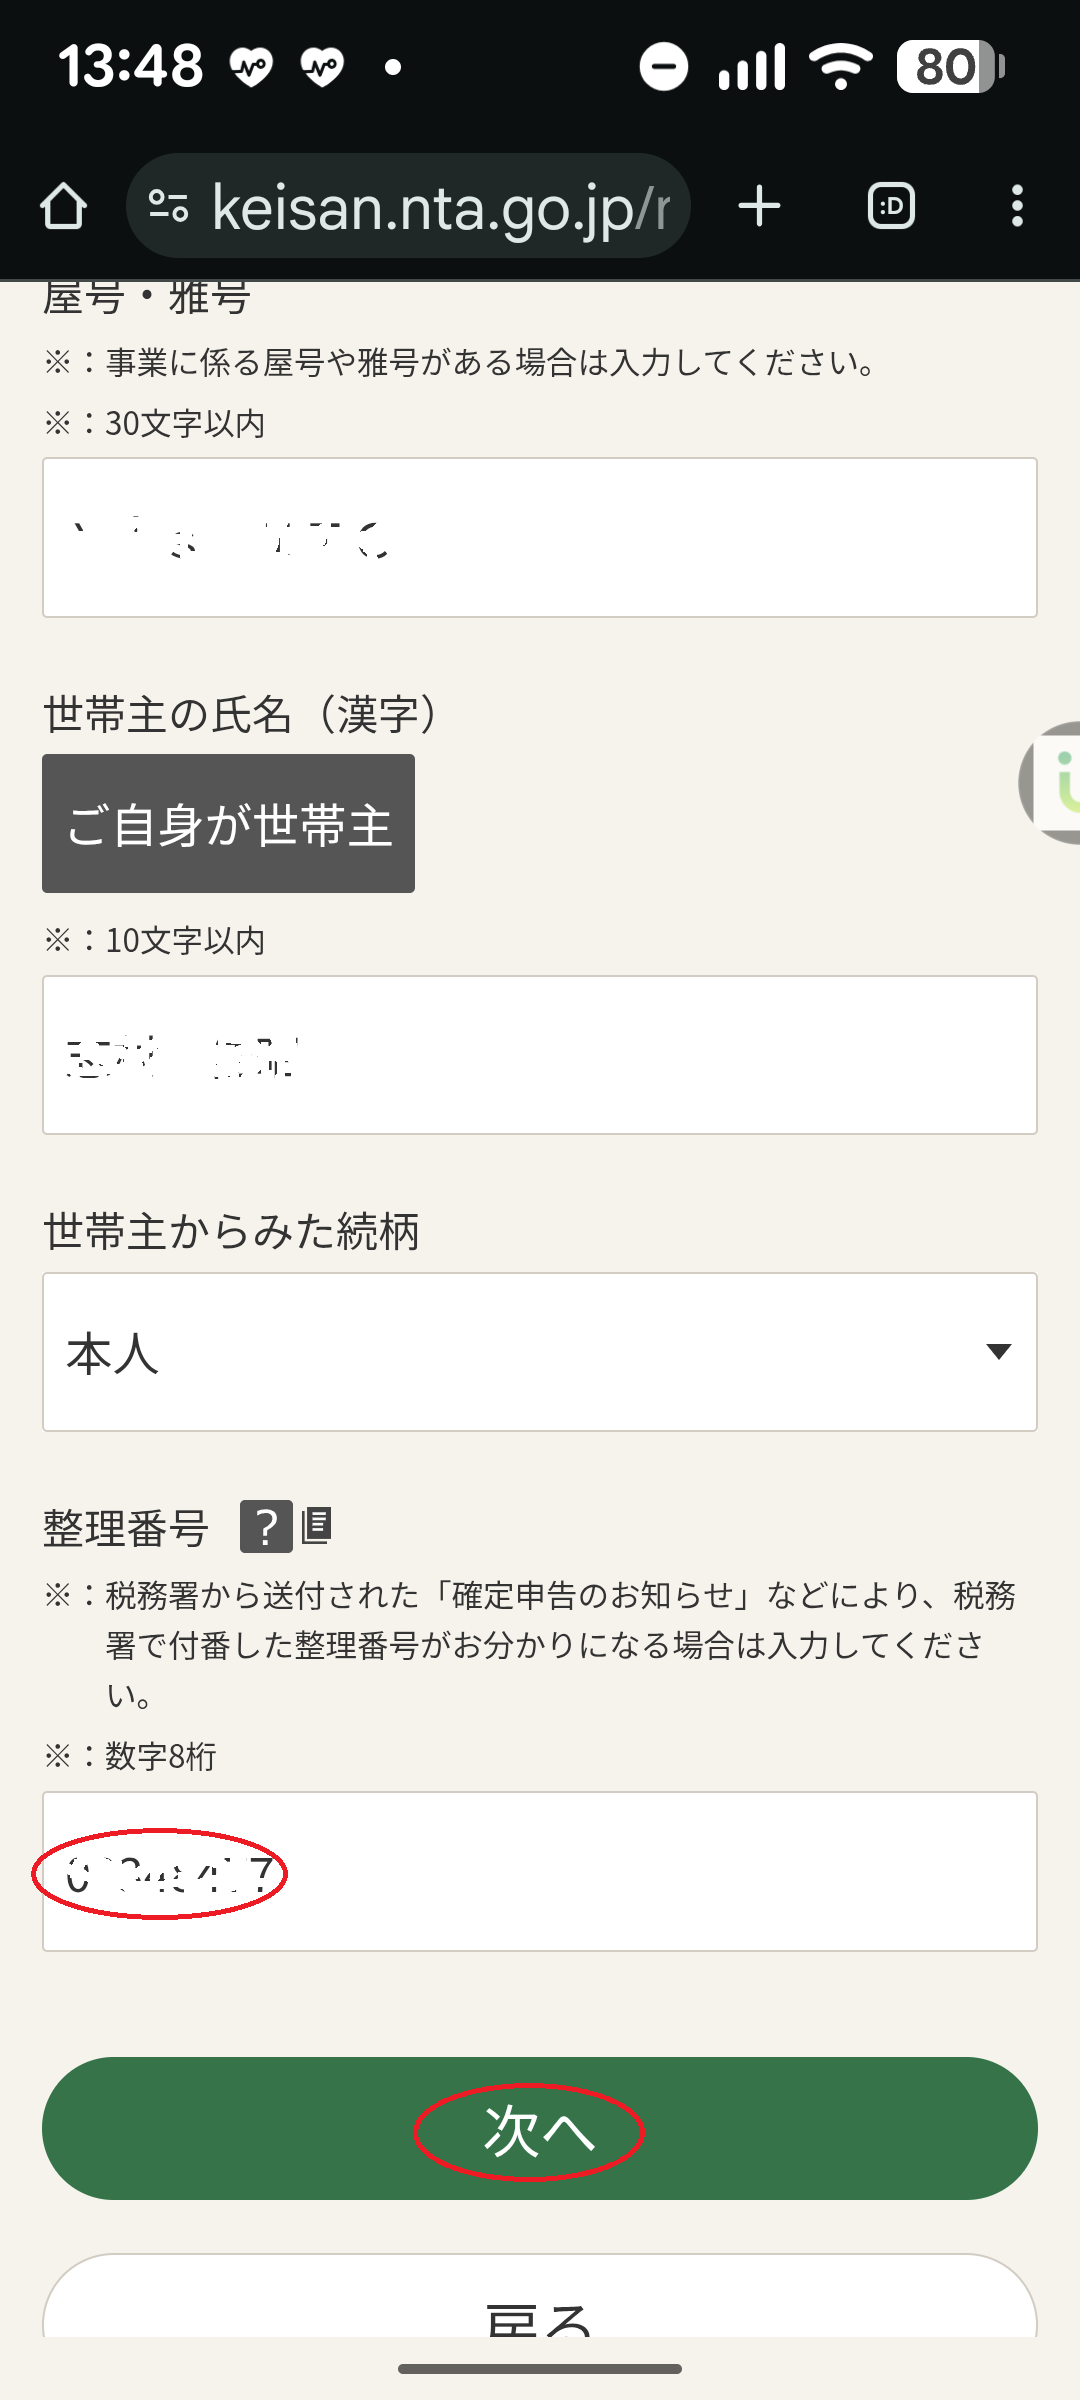Tap the floating green chat icon at right edge

(1055, 782)
